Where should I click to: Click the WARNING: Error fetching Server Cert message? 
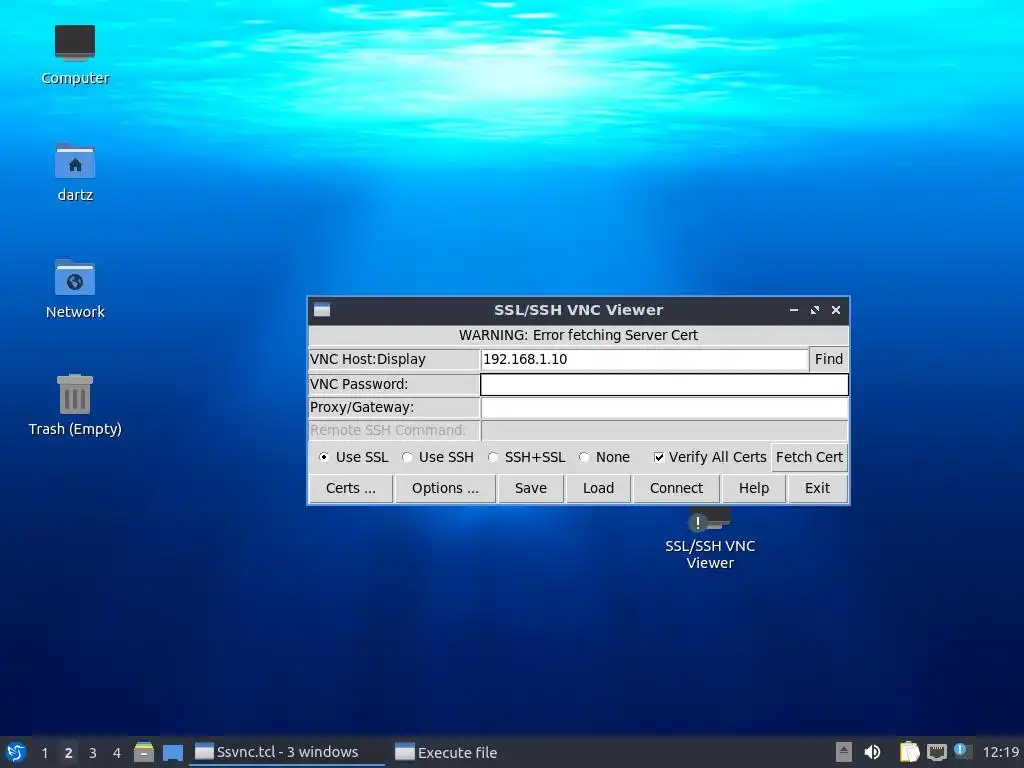point(578,335)
